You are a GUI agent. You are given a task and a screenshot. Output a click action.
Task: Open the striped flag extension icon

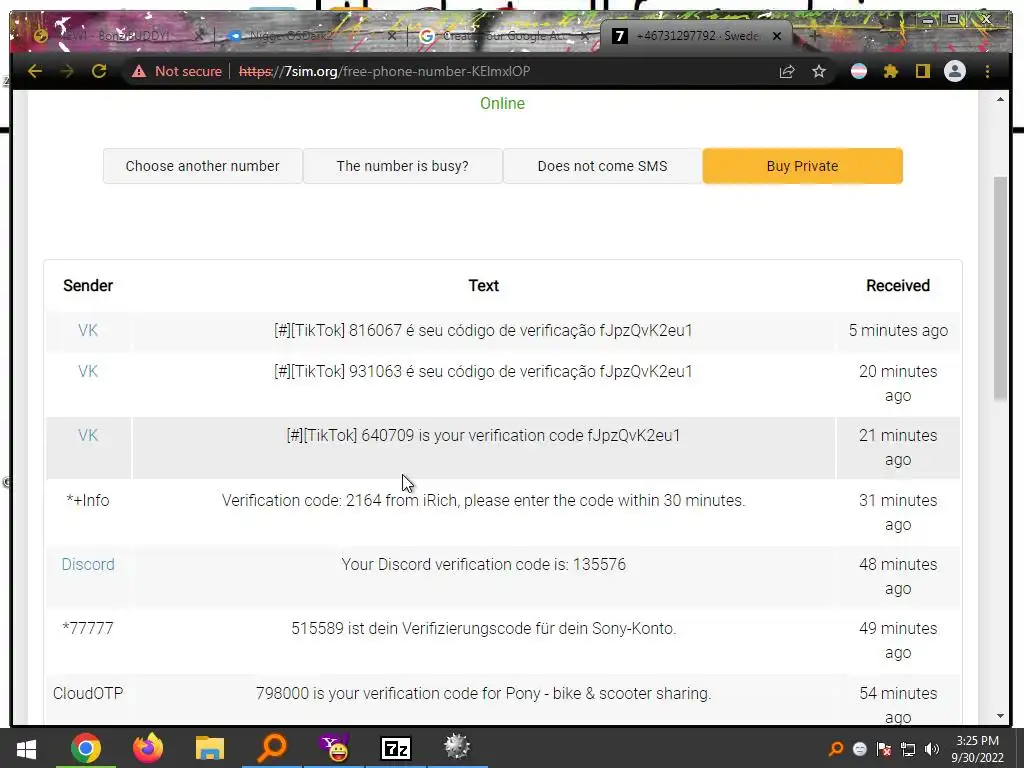[x=859, y=71]
